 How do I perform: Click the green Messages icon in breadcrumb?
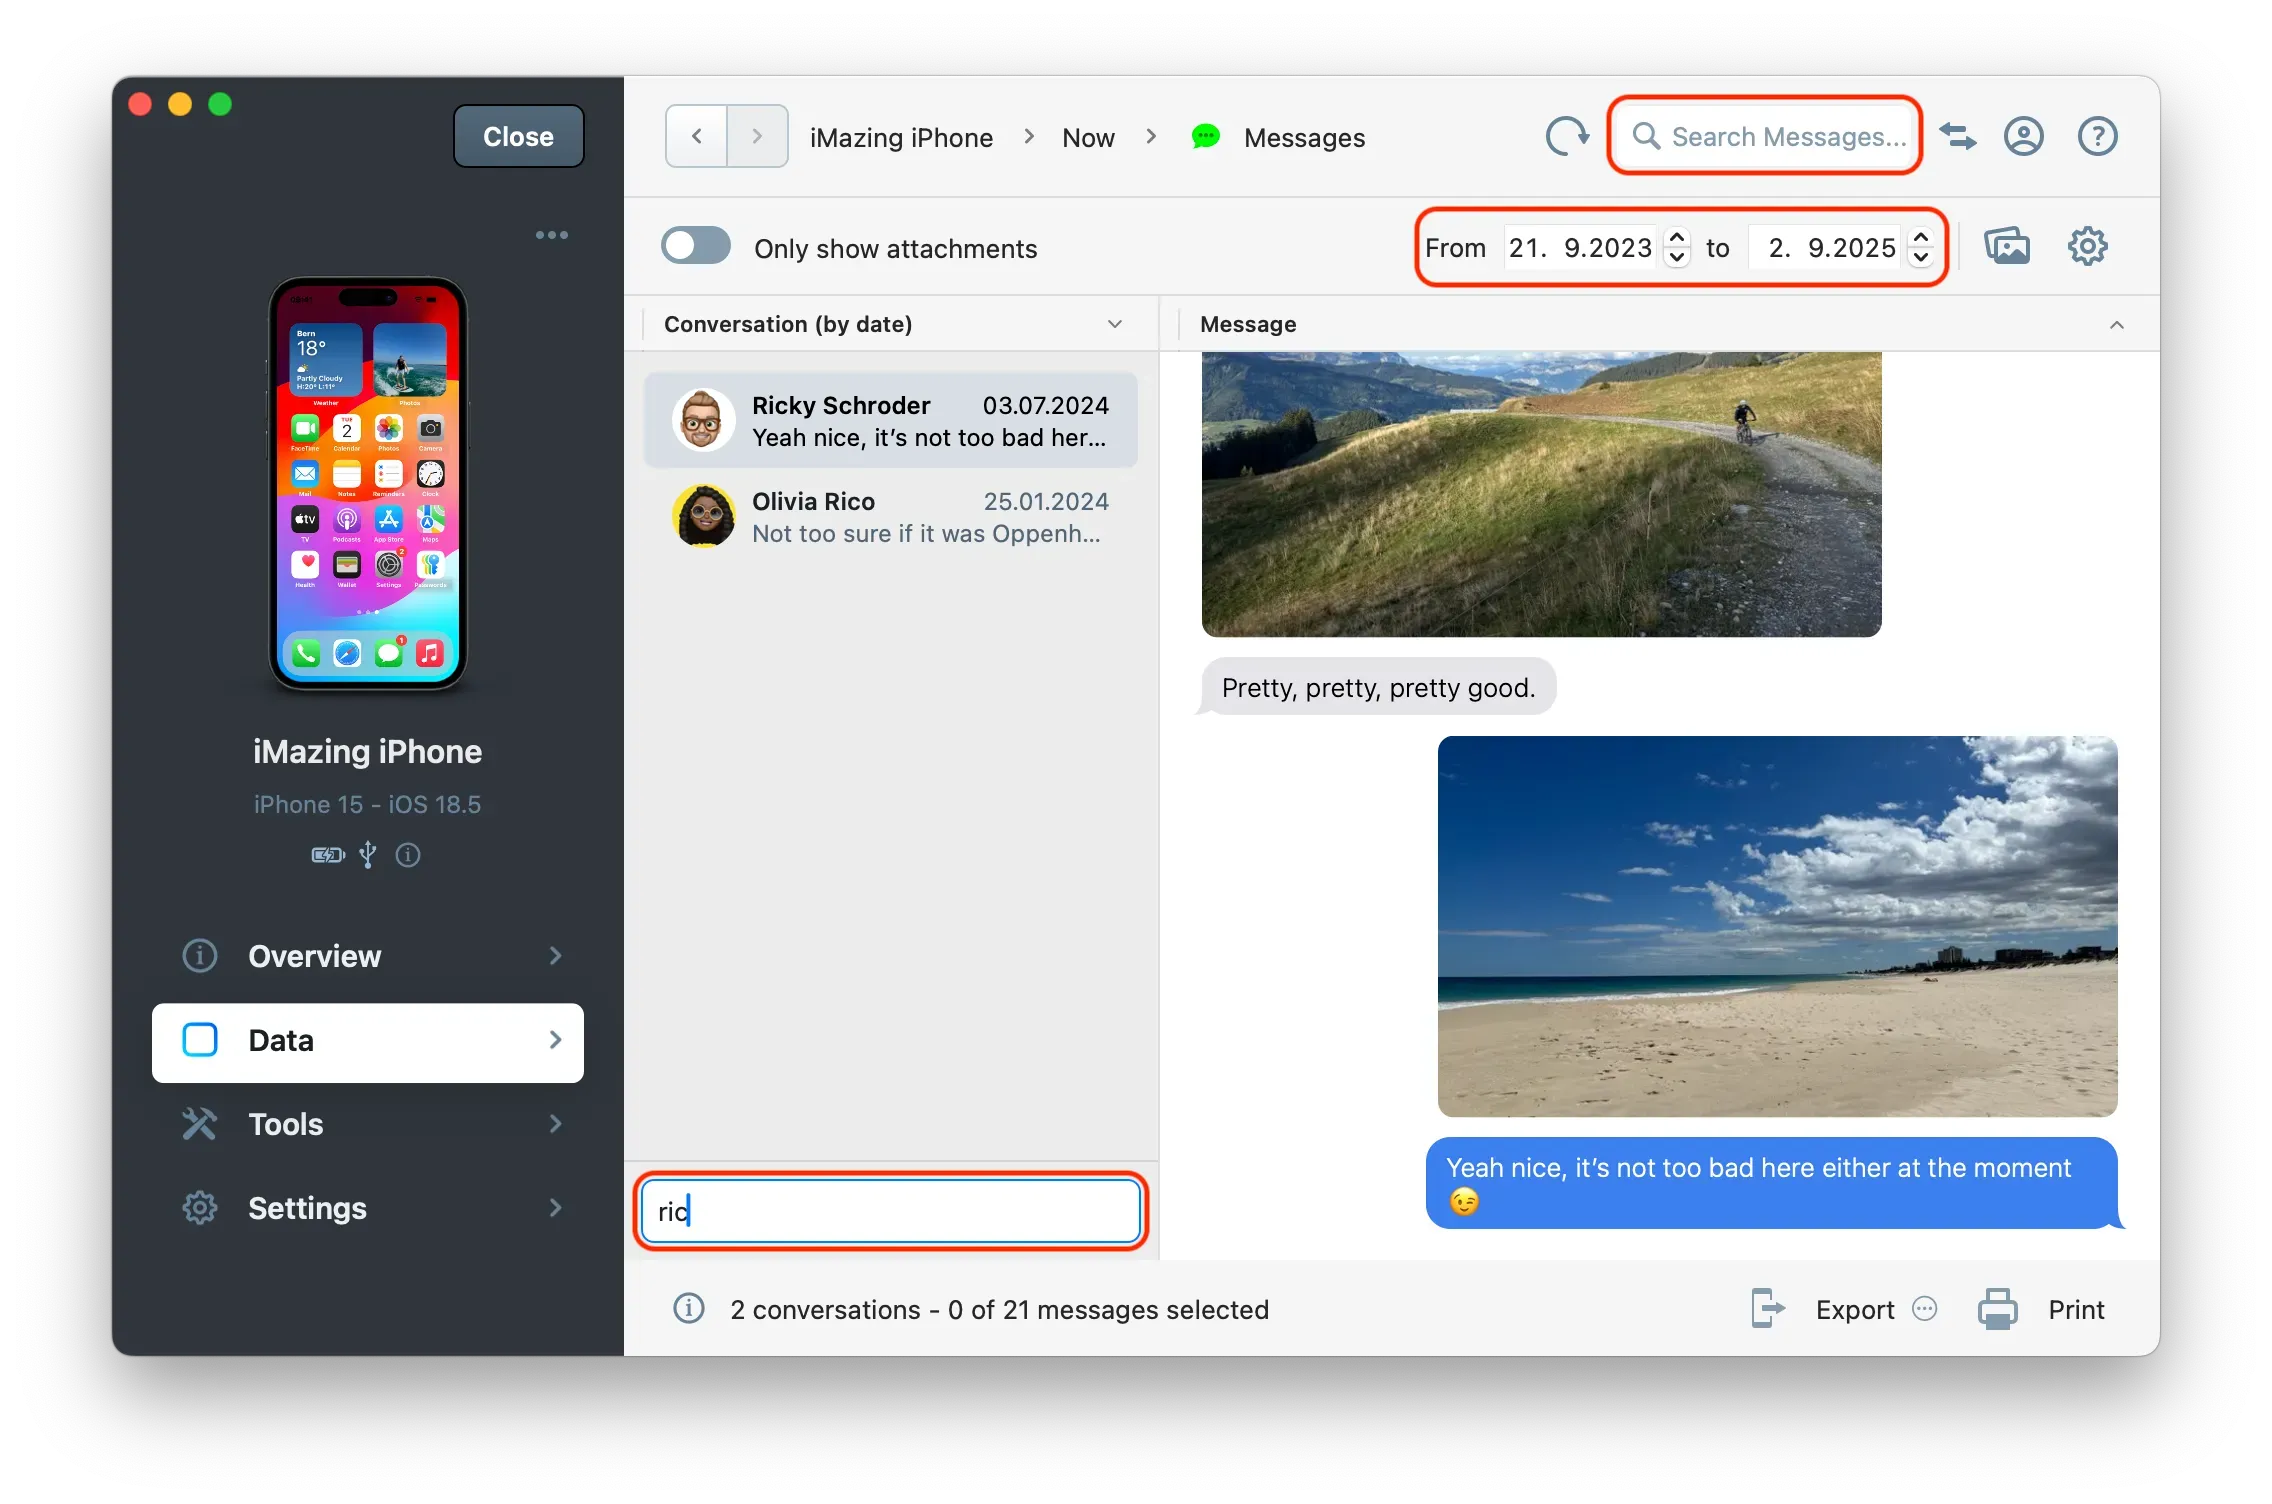[x=1205, y=137]
